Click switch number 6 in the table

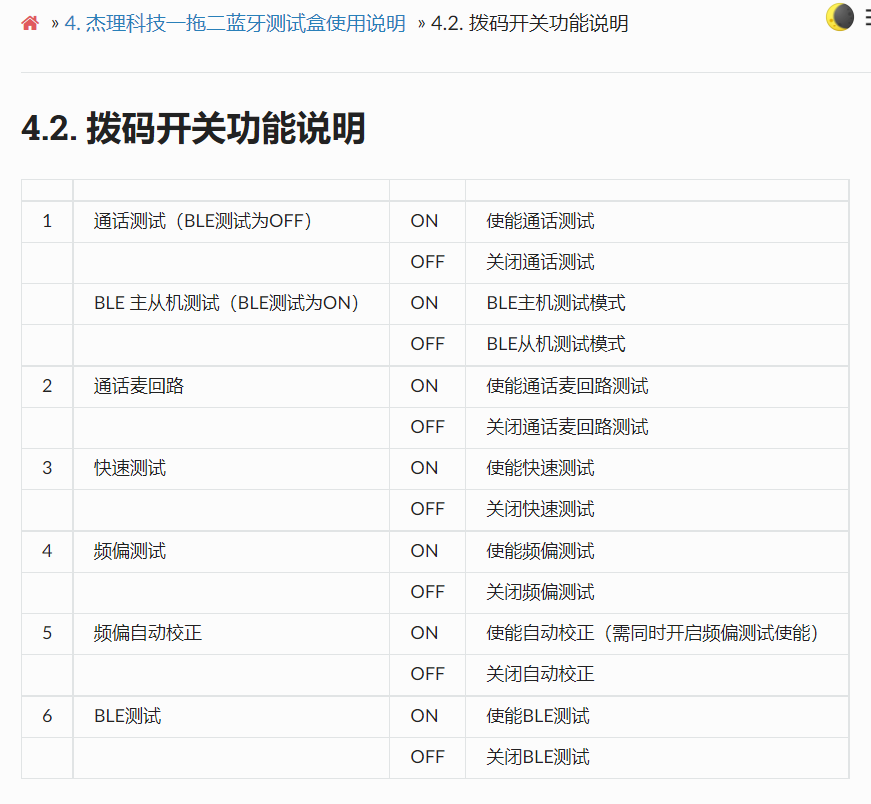pos(47,716)
